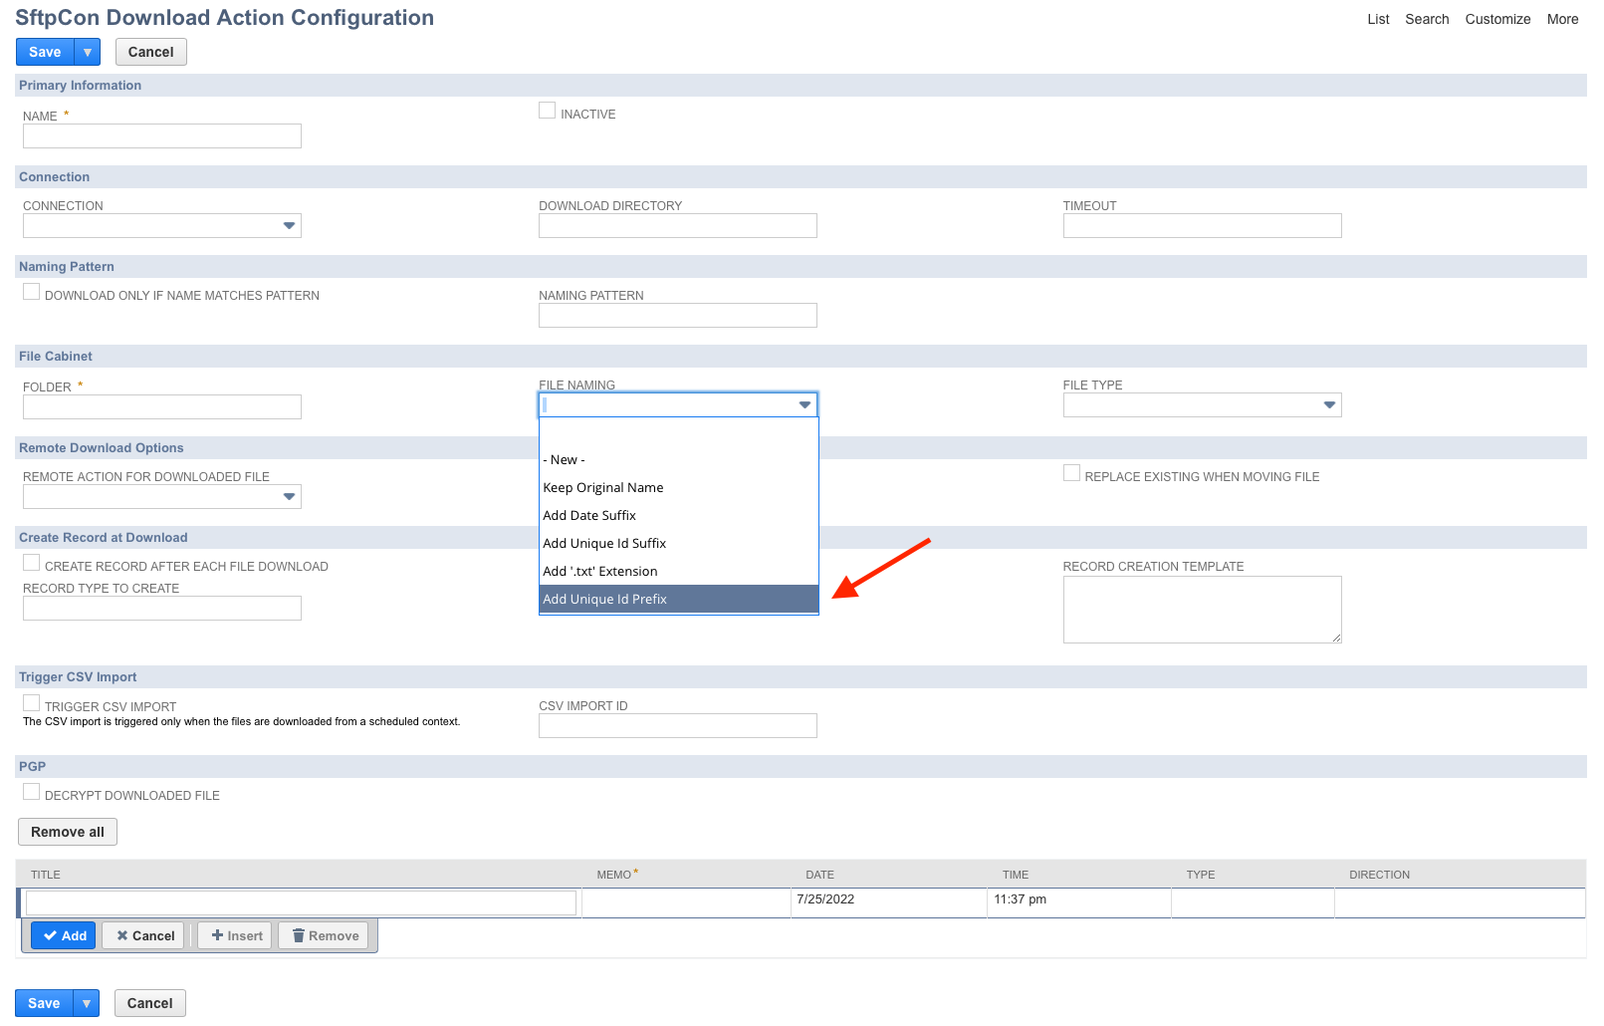Click the Insert button with plus icon
Image resolution: width=1604 pixels, height=1026 pixels.
(235, 936)
